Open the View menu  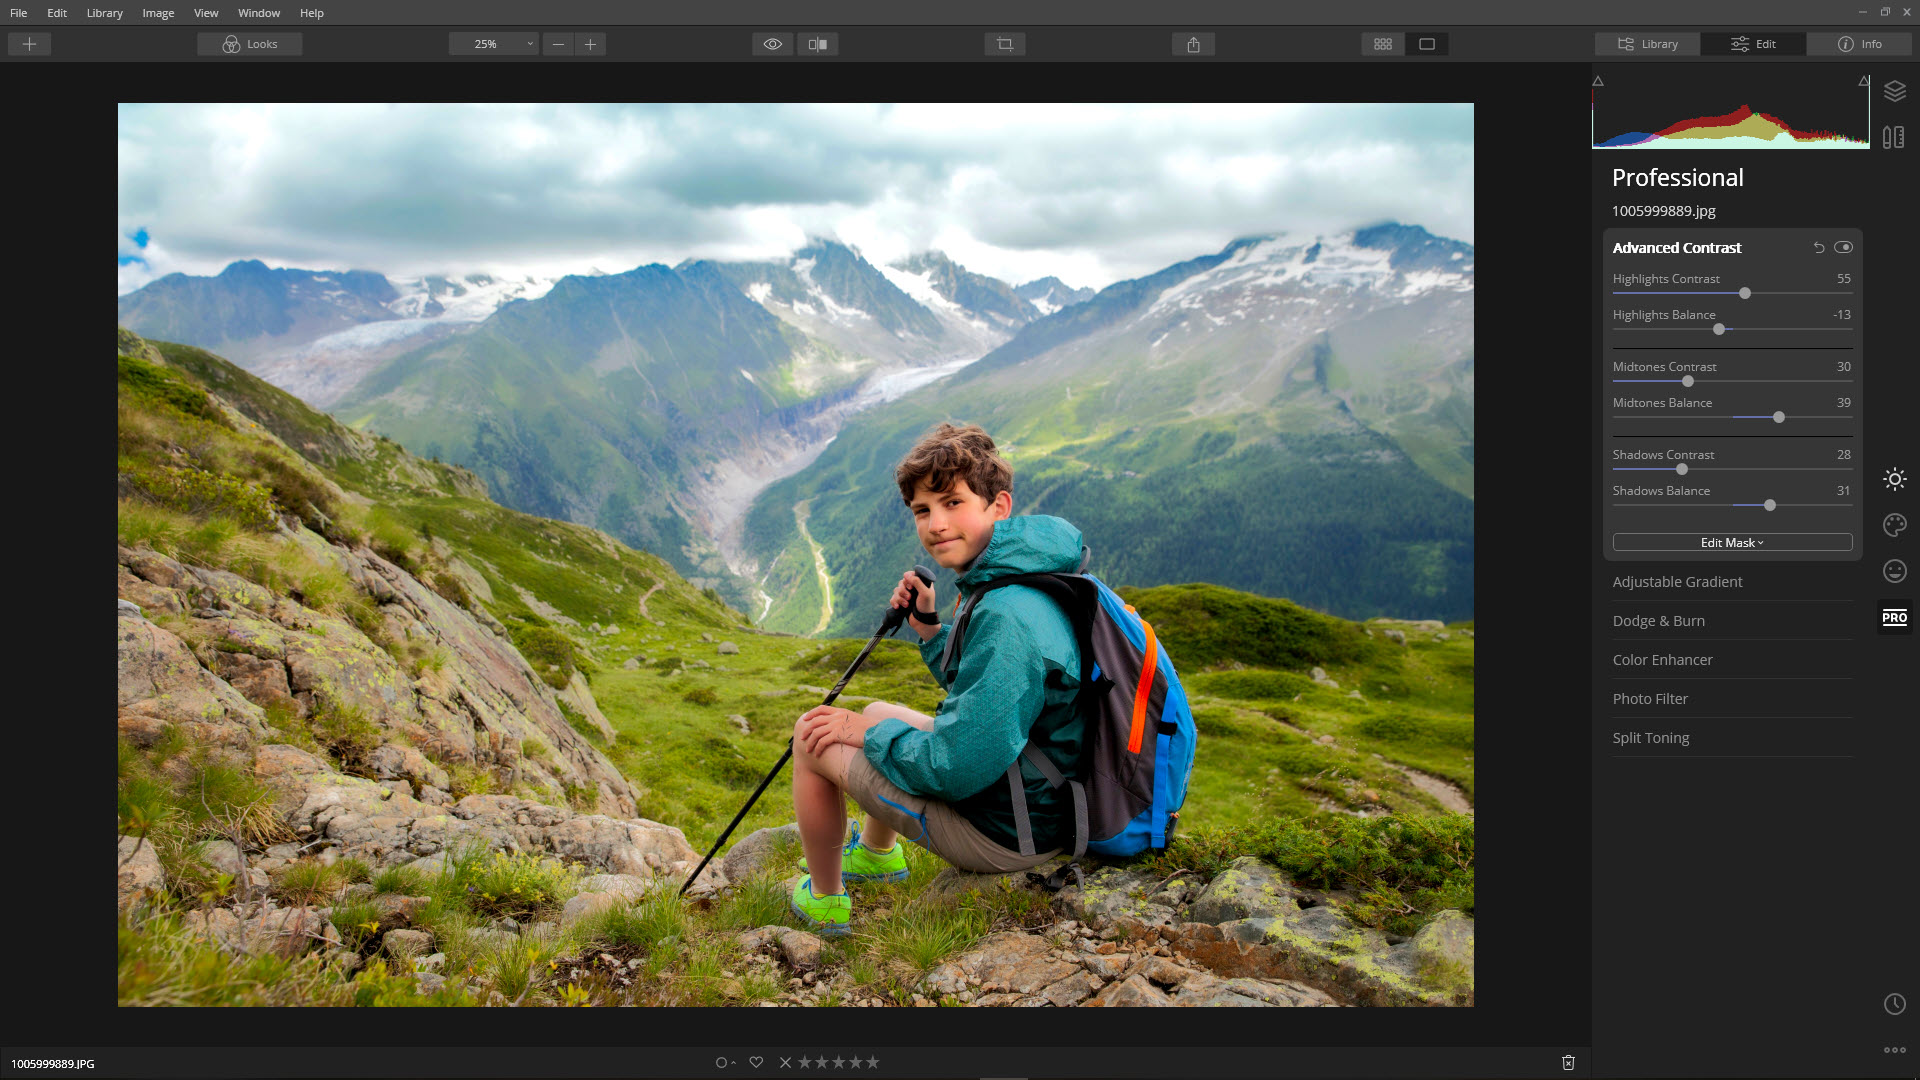(206, 13)
